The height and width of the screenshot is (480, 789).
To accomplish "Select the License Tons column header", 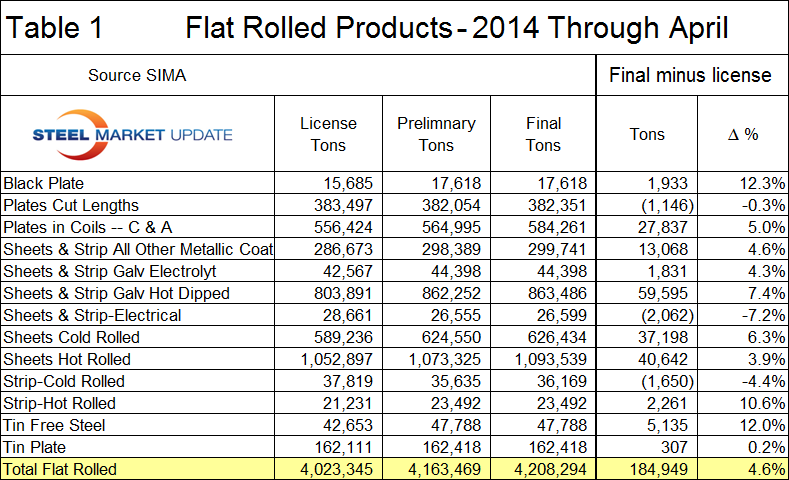I will 328,134.
